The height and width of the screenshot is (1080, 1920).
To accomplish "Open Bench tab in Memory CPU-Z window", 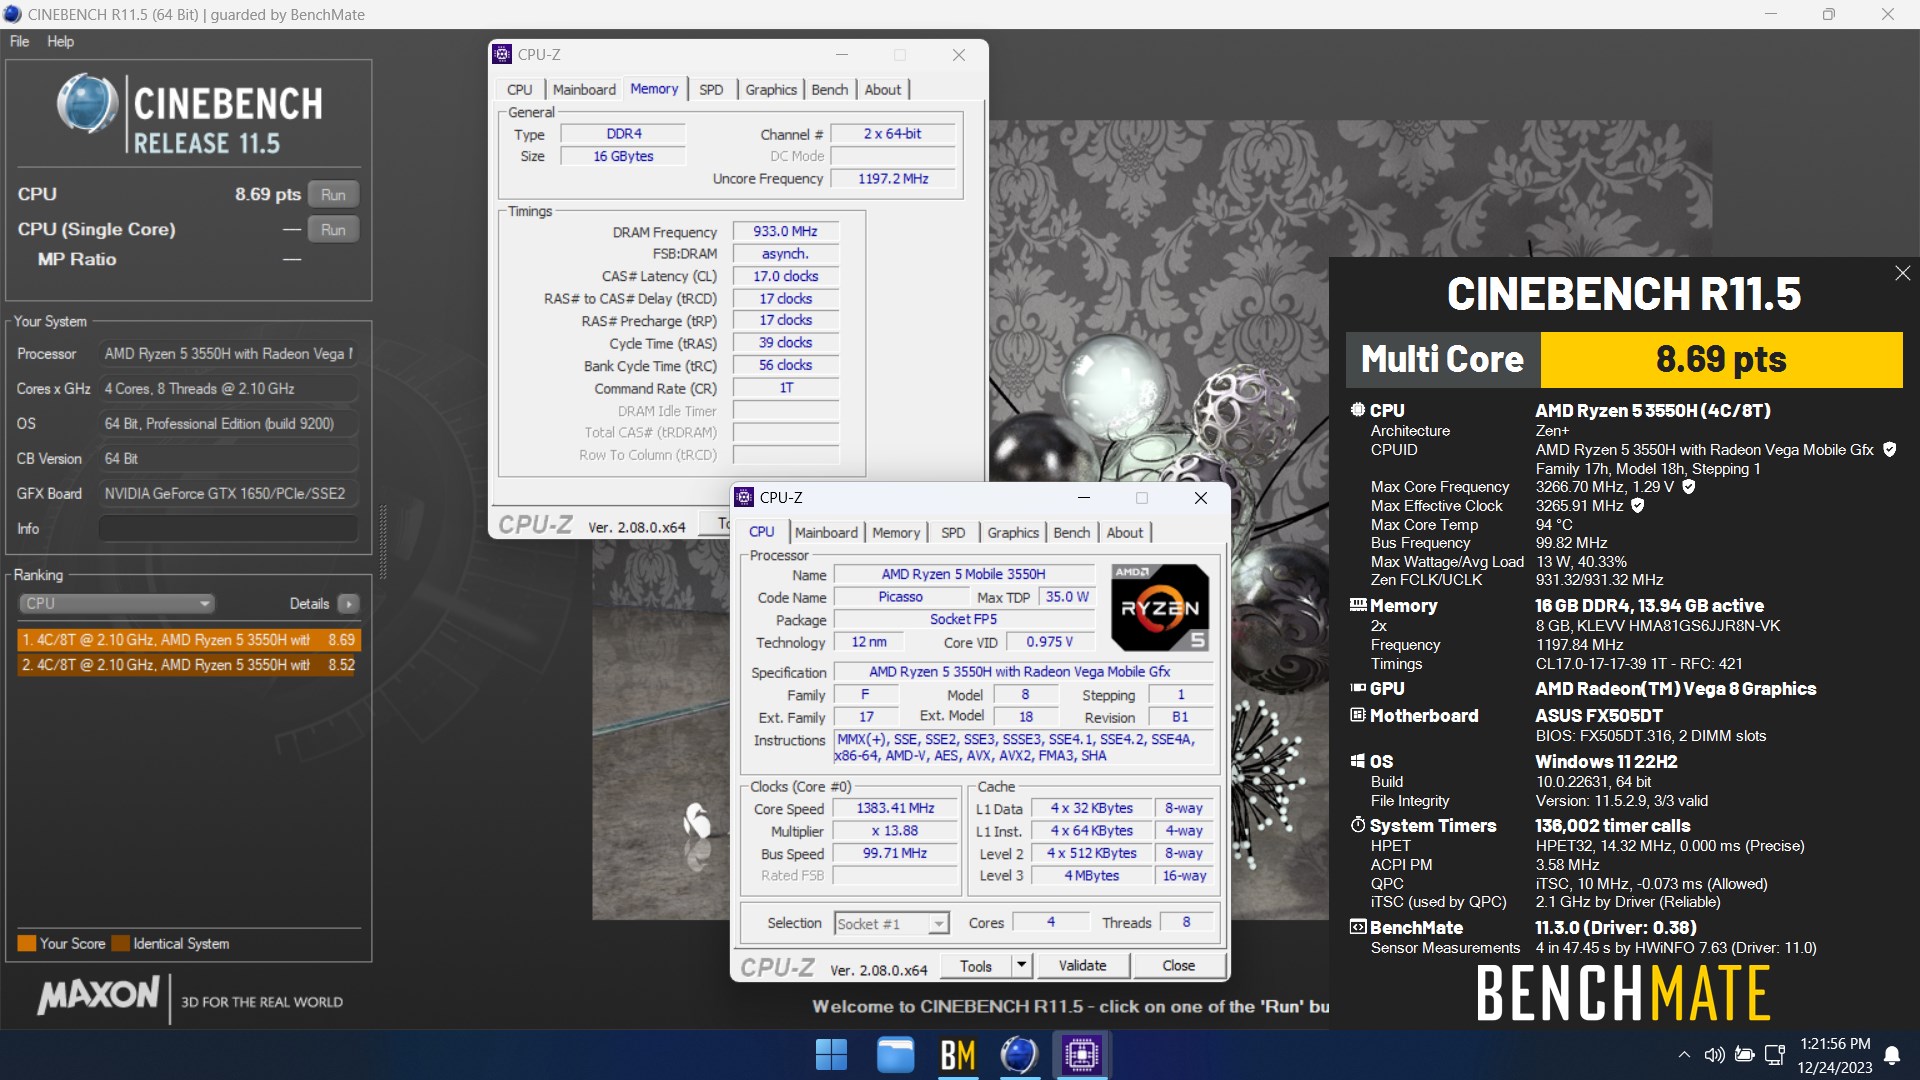I will point(830,90).
